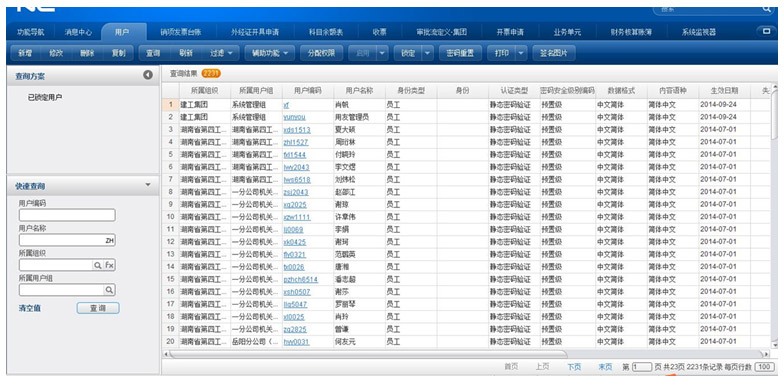Click the 认证类型 column header

click(x=514, y=91)
